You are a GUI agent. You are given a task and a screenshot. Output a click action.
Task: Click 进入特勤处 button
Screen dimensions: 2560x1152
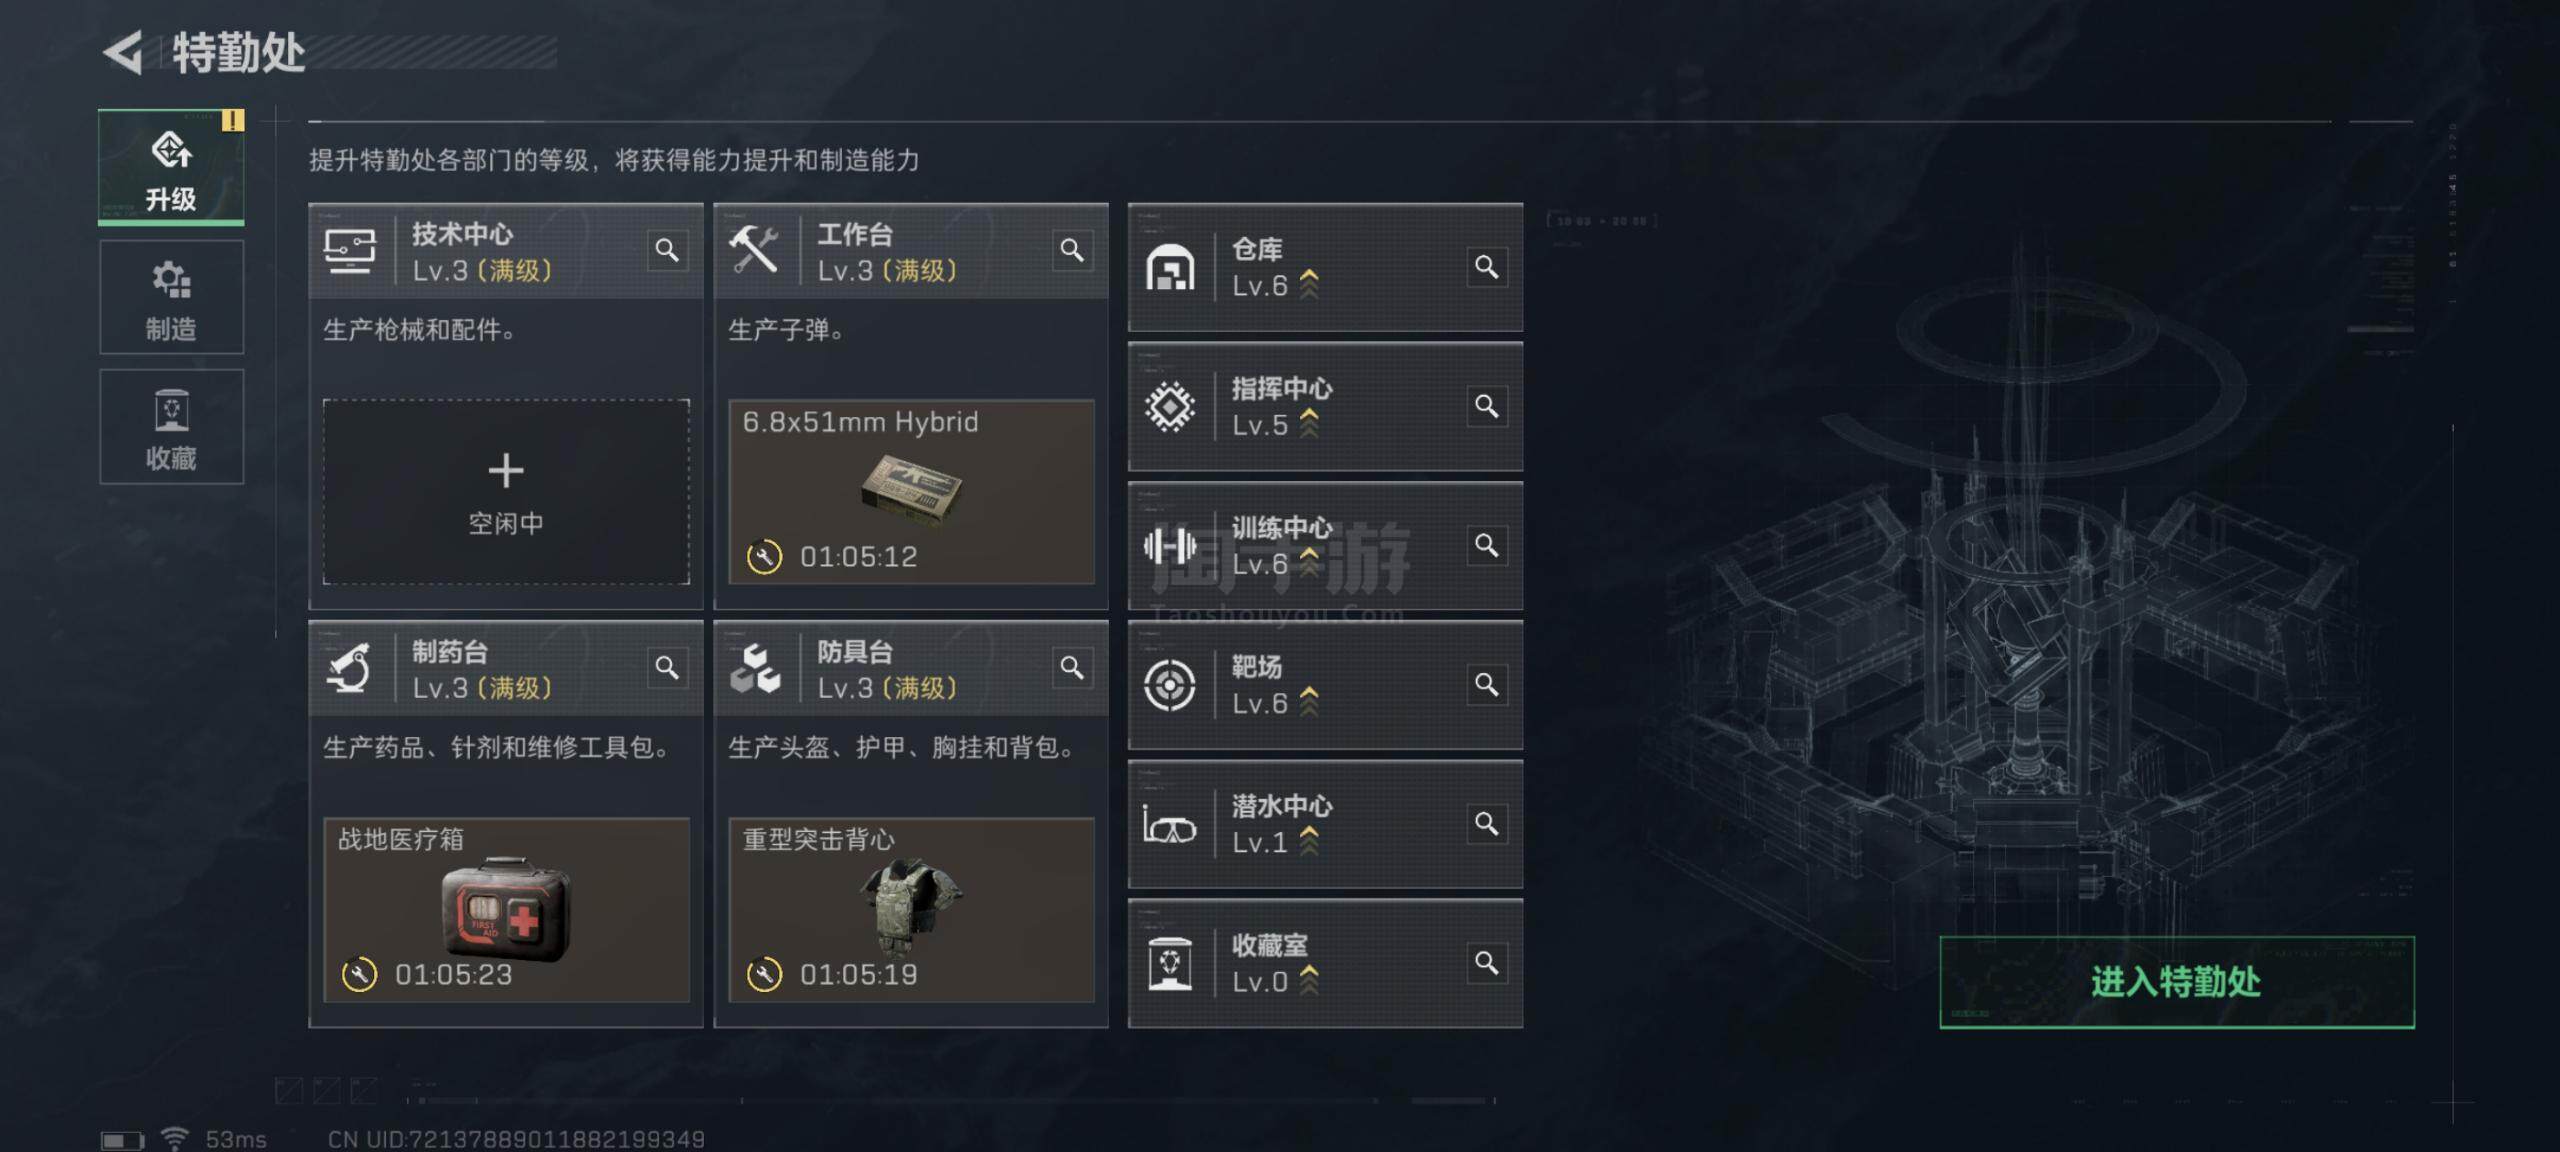point(2177,982)
